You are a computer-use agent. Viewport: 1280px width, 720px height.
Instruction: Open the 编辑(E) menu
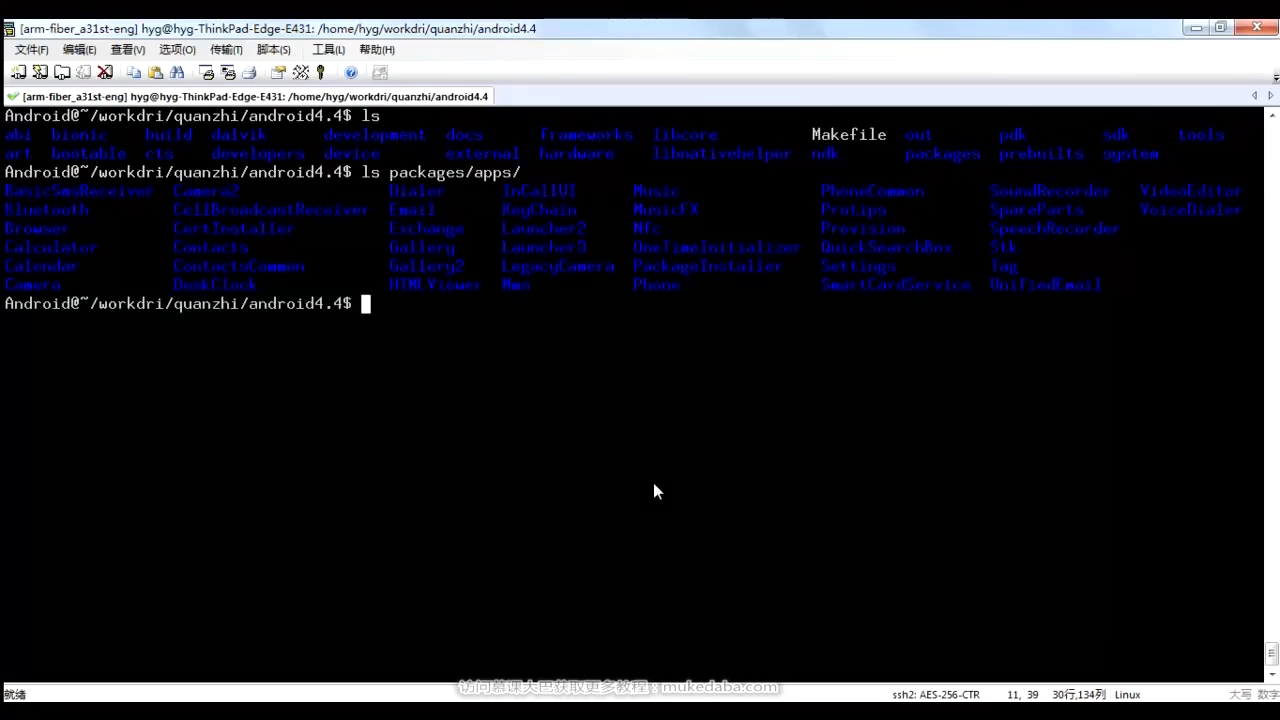click(x=80, y=49)
